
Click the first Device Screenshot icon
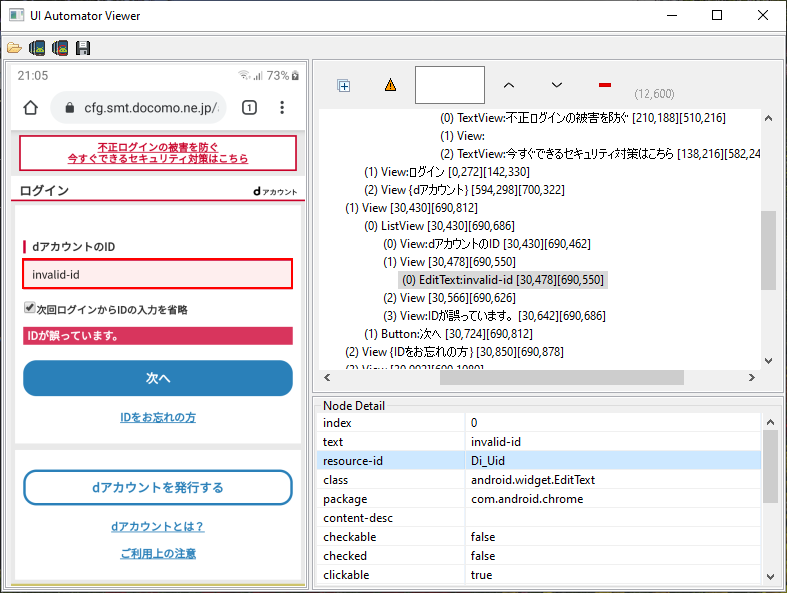point(37,48)
